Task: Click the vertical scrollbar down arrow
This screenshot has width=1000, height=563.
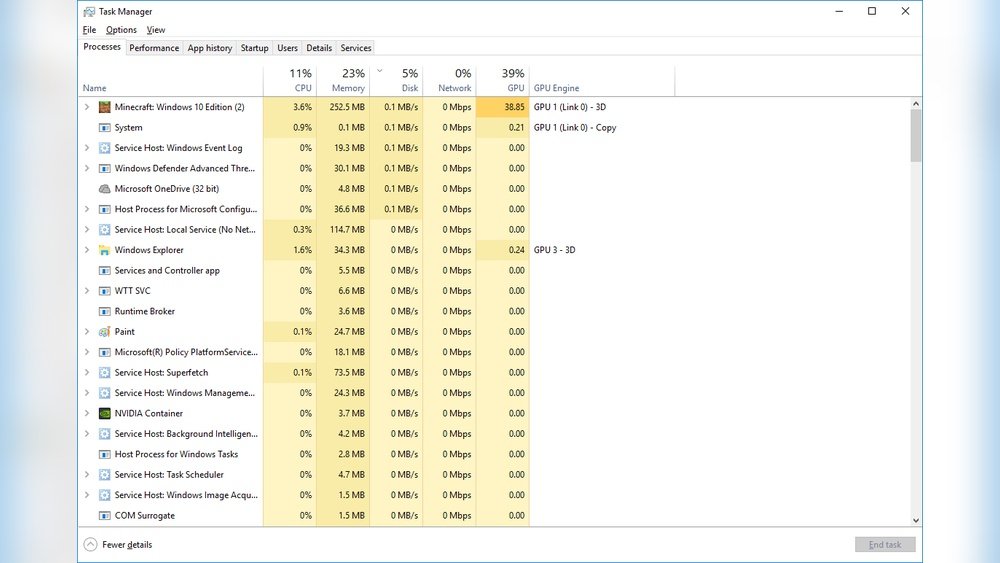Action: (x=916, y=520)
